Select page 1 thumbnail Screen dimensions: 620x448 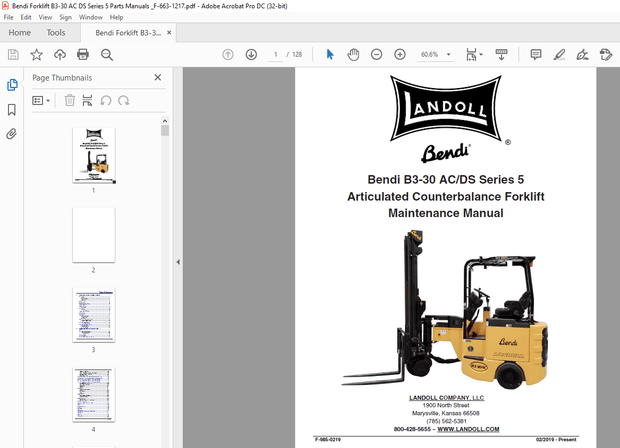click(94, 155)
